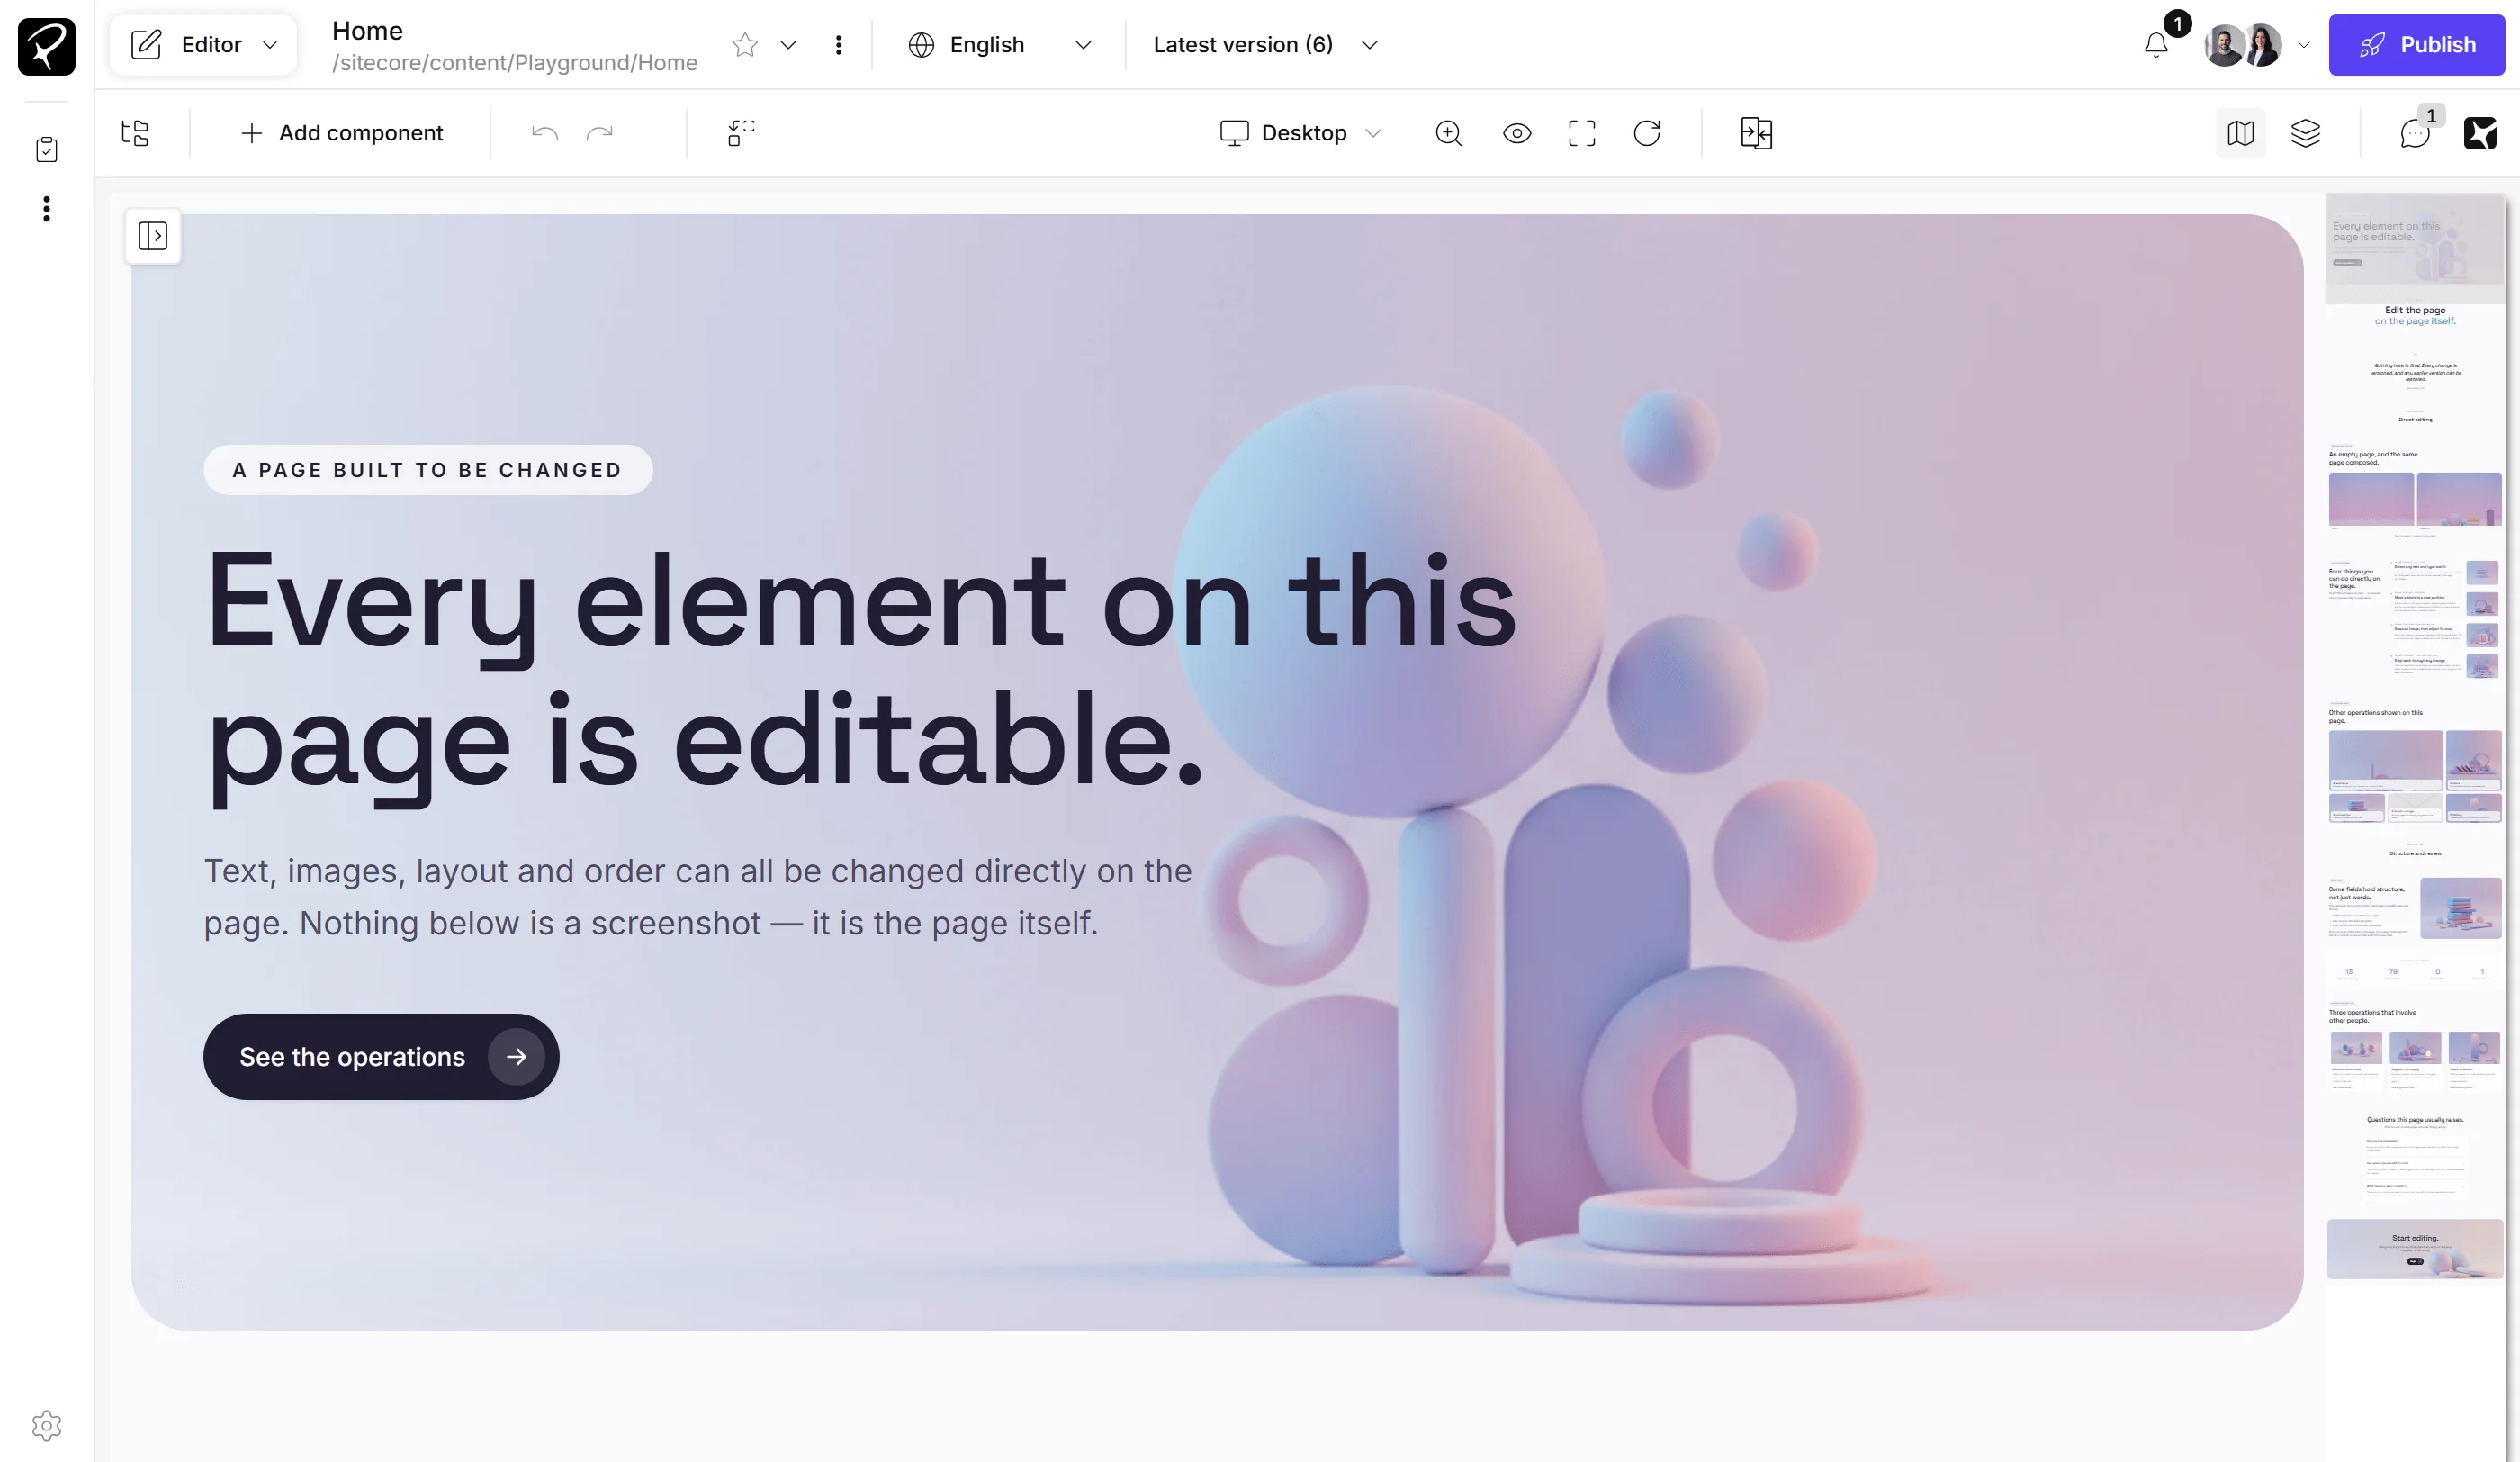Click the /sitecore/content/Playground/Home path
The width and height of the screenshot is (2520, 1462).
[x=514, y=63]
